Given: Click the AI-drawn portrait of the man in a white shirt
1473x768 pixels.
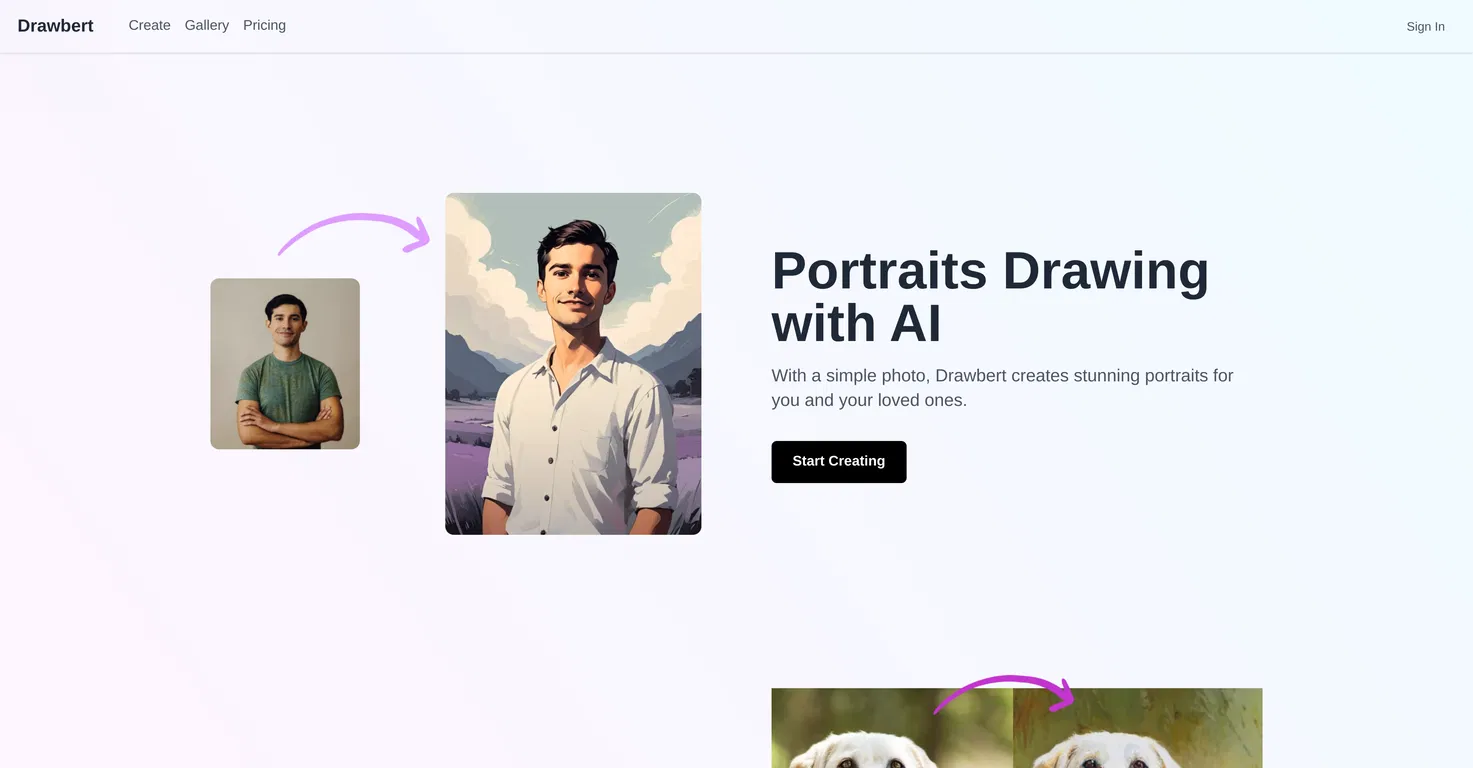Looking at the screenshot, I should [573, 364].
